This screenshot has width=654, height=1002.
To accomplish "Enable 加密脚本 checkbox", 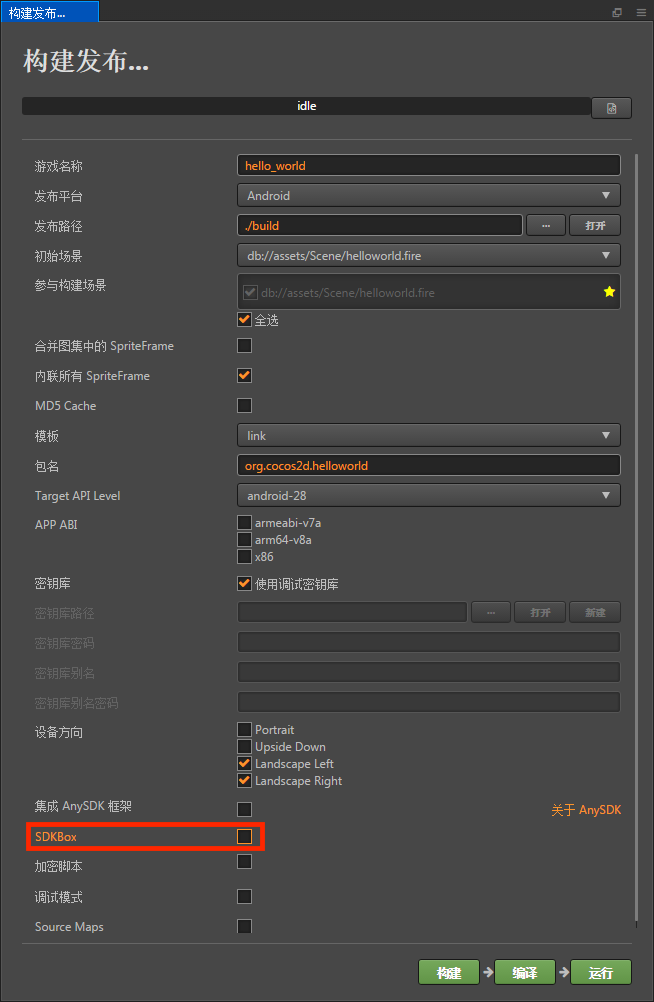I will (x=244, y=862).
